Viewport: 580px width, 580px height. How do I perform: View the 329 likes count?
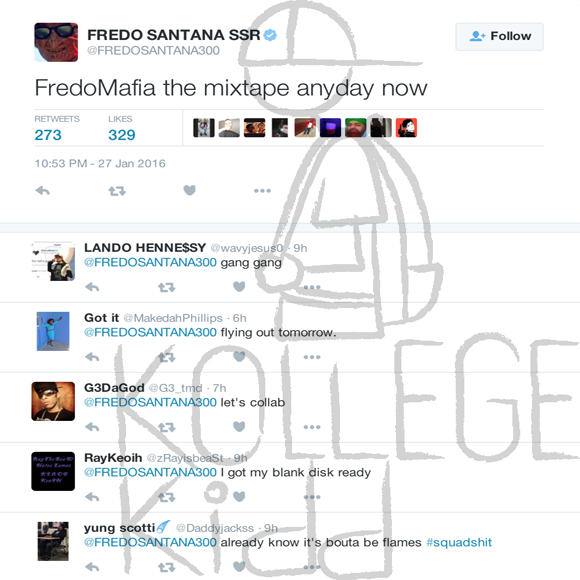point(122,135)
